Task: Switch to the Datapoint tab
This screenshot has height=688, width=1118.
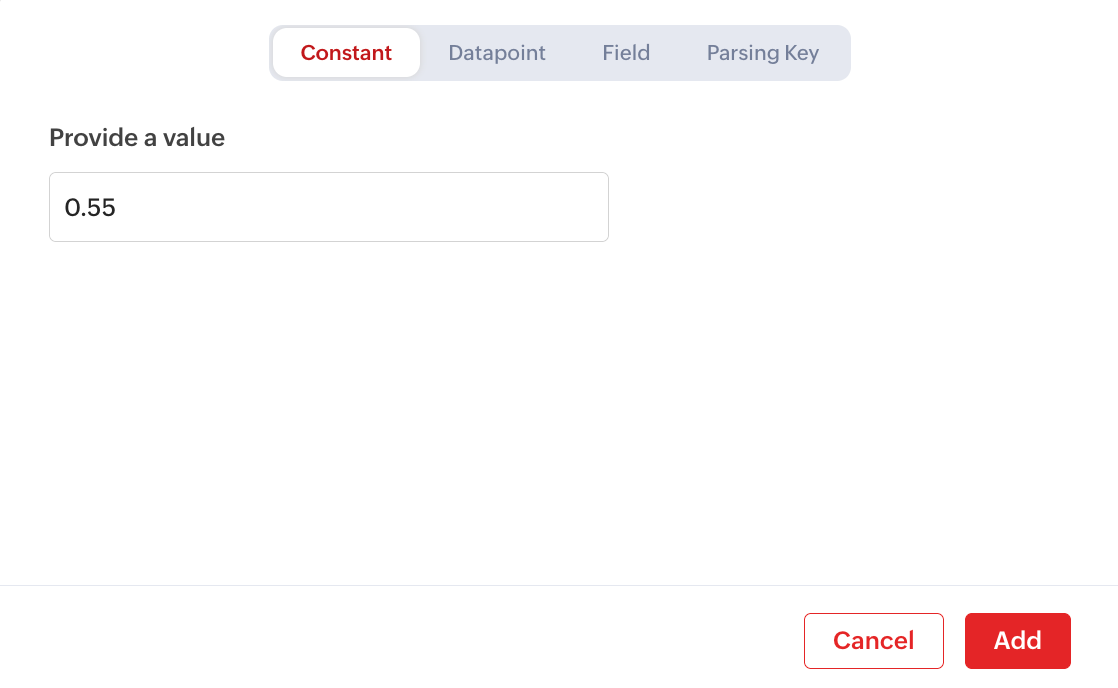Action: [497, 53]
